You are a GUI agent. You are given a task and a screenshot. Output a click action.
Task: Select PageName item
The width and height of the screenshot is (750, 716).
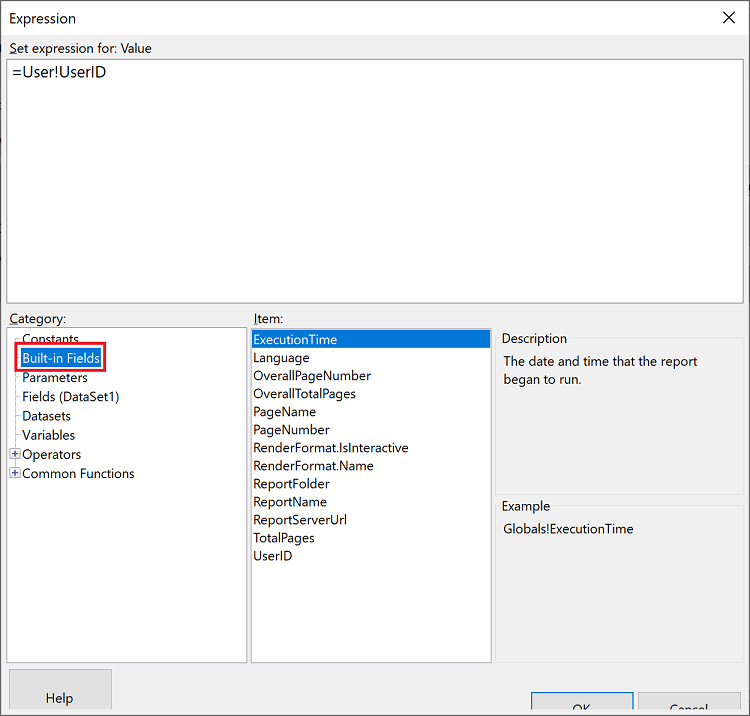point(371,412)
